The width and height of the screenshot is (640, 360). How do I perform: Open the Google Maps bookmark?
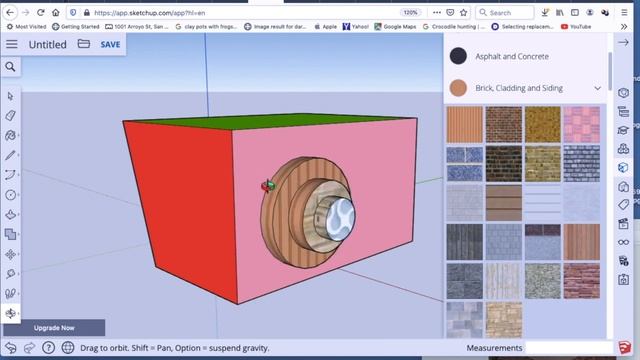coord(395,27)
